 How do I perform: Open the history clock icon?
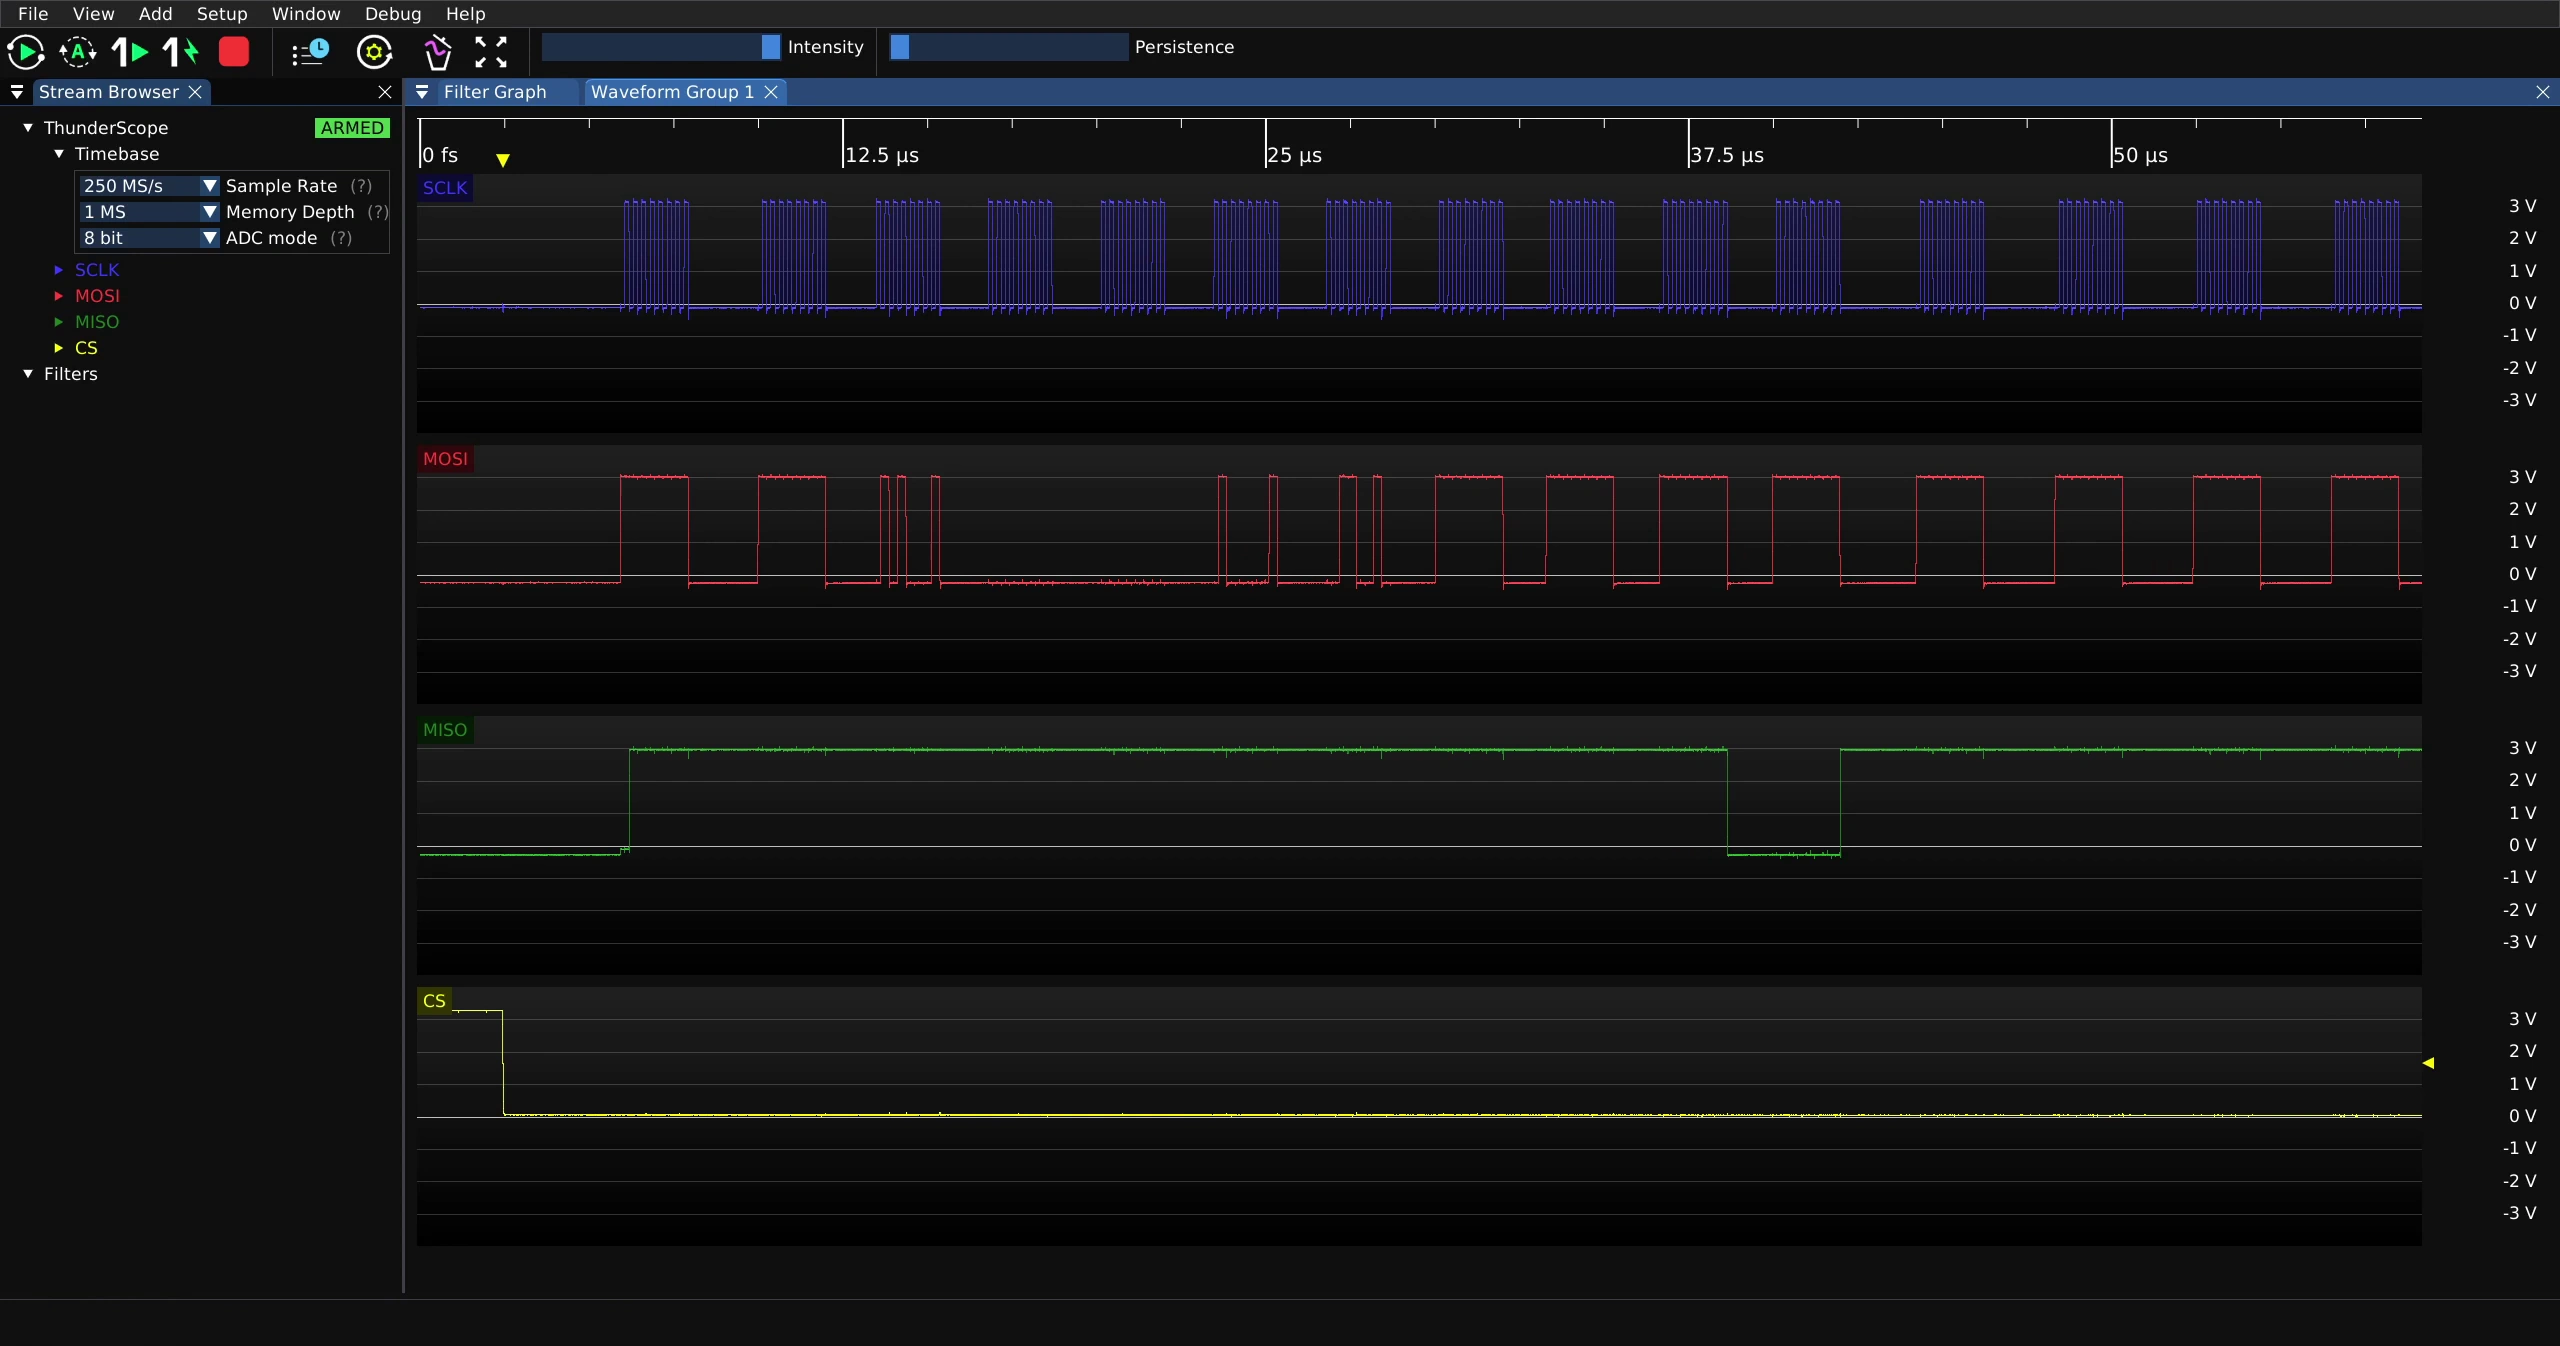310,52
